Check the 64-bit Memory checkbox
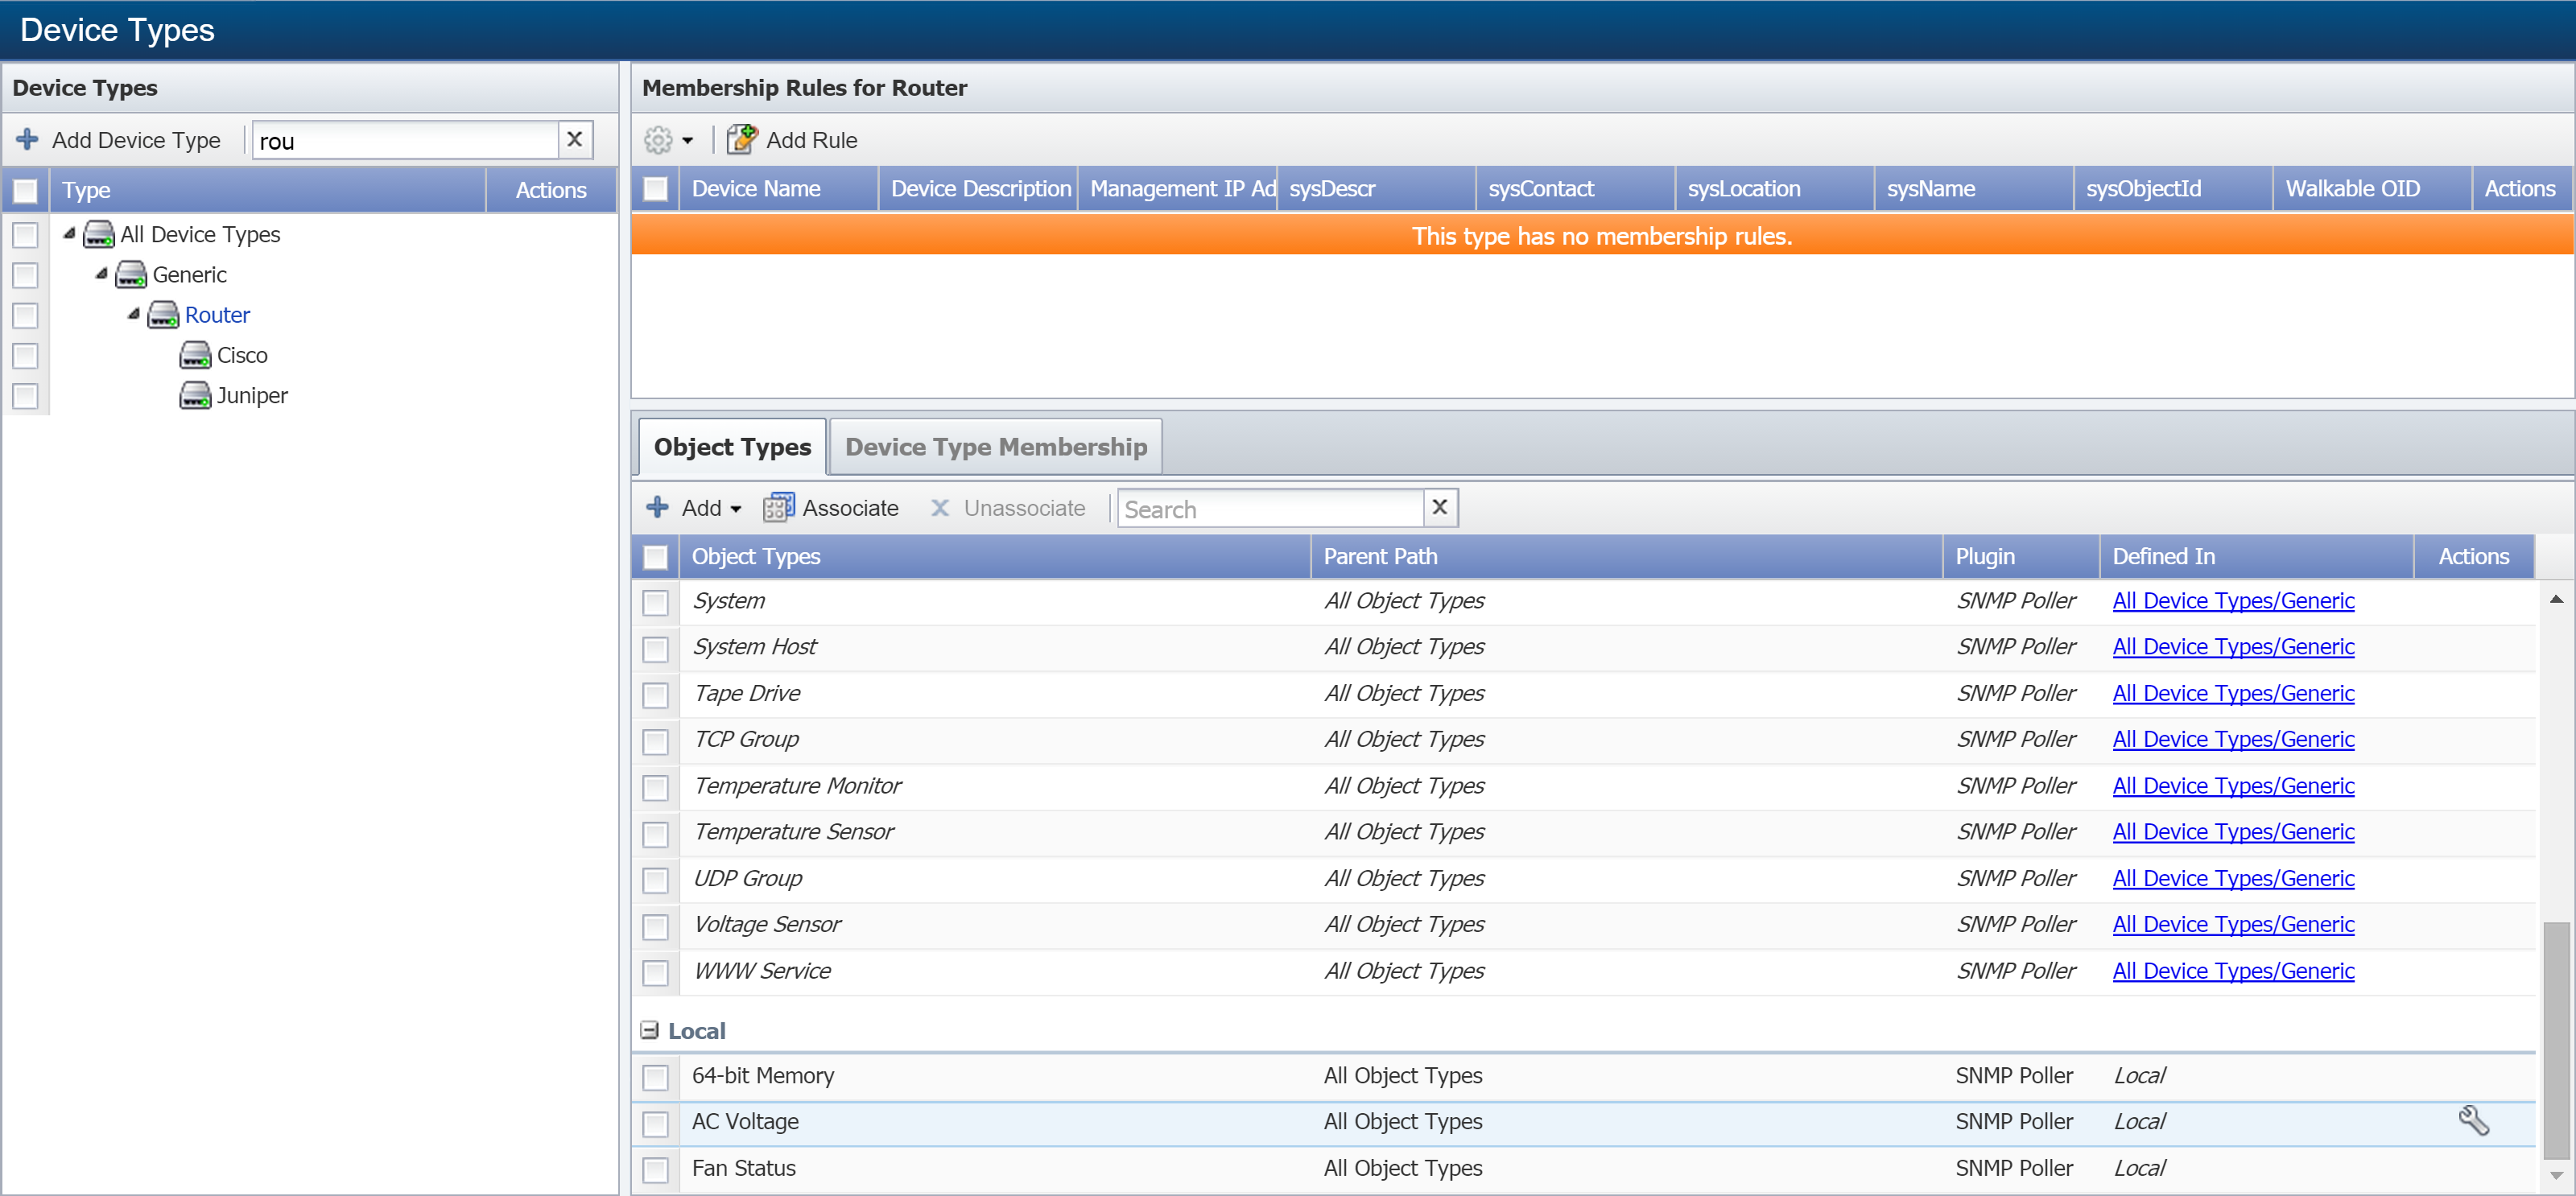Image resolution: width=2576 pixels, height=1196 pixels. coord(655,1077)
